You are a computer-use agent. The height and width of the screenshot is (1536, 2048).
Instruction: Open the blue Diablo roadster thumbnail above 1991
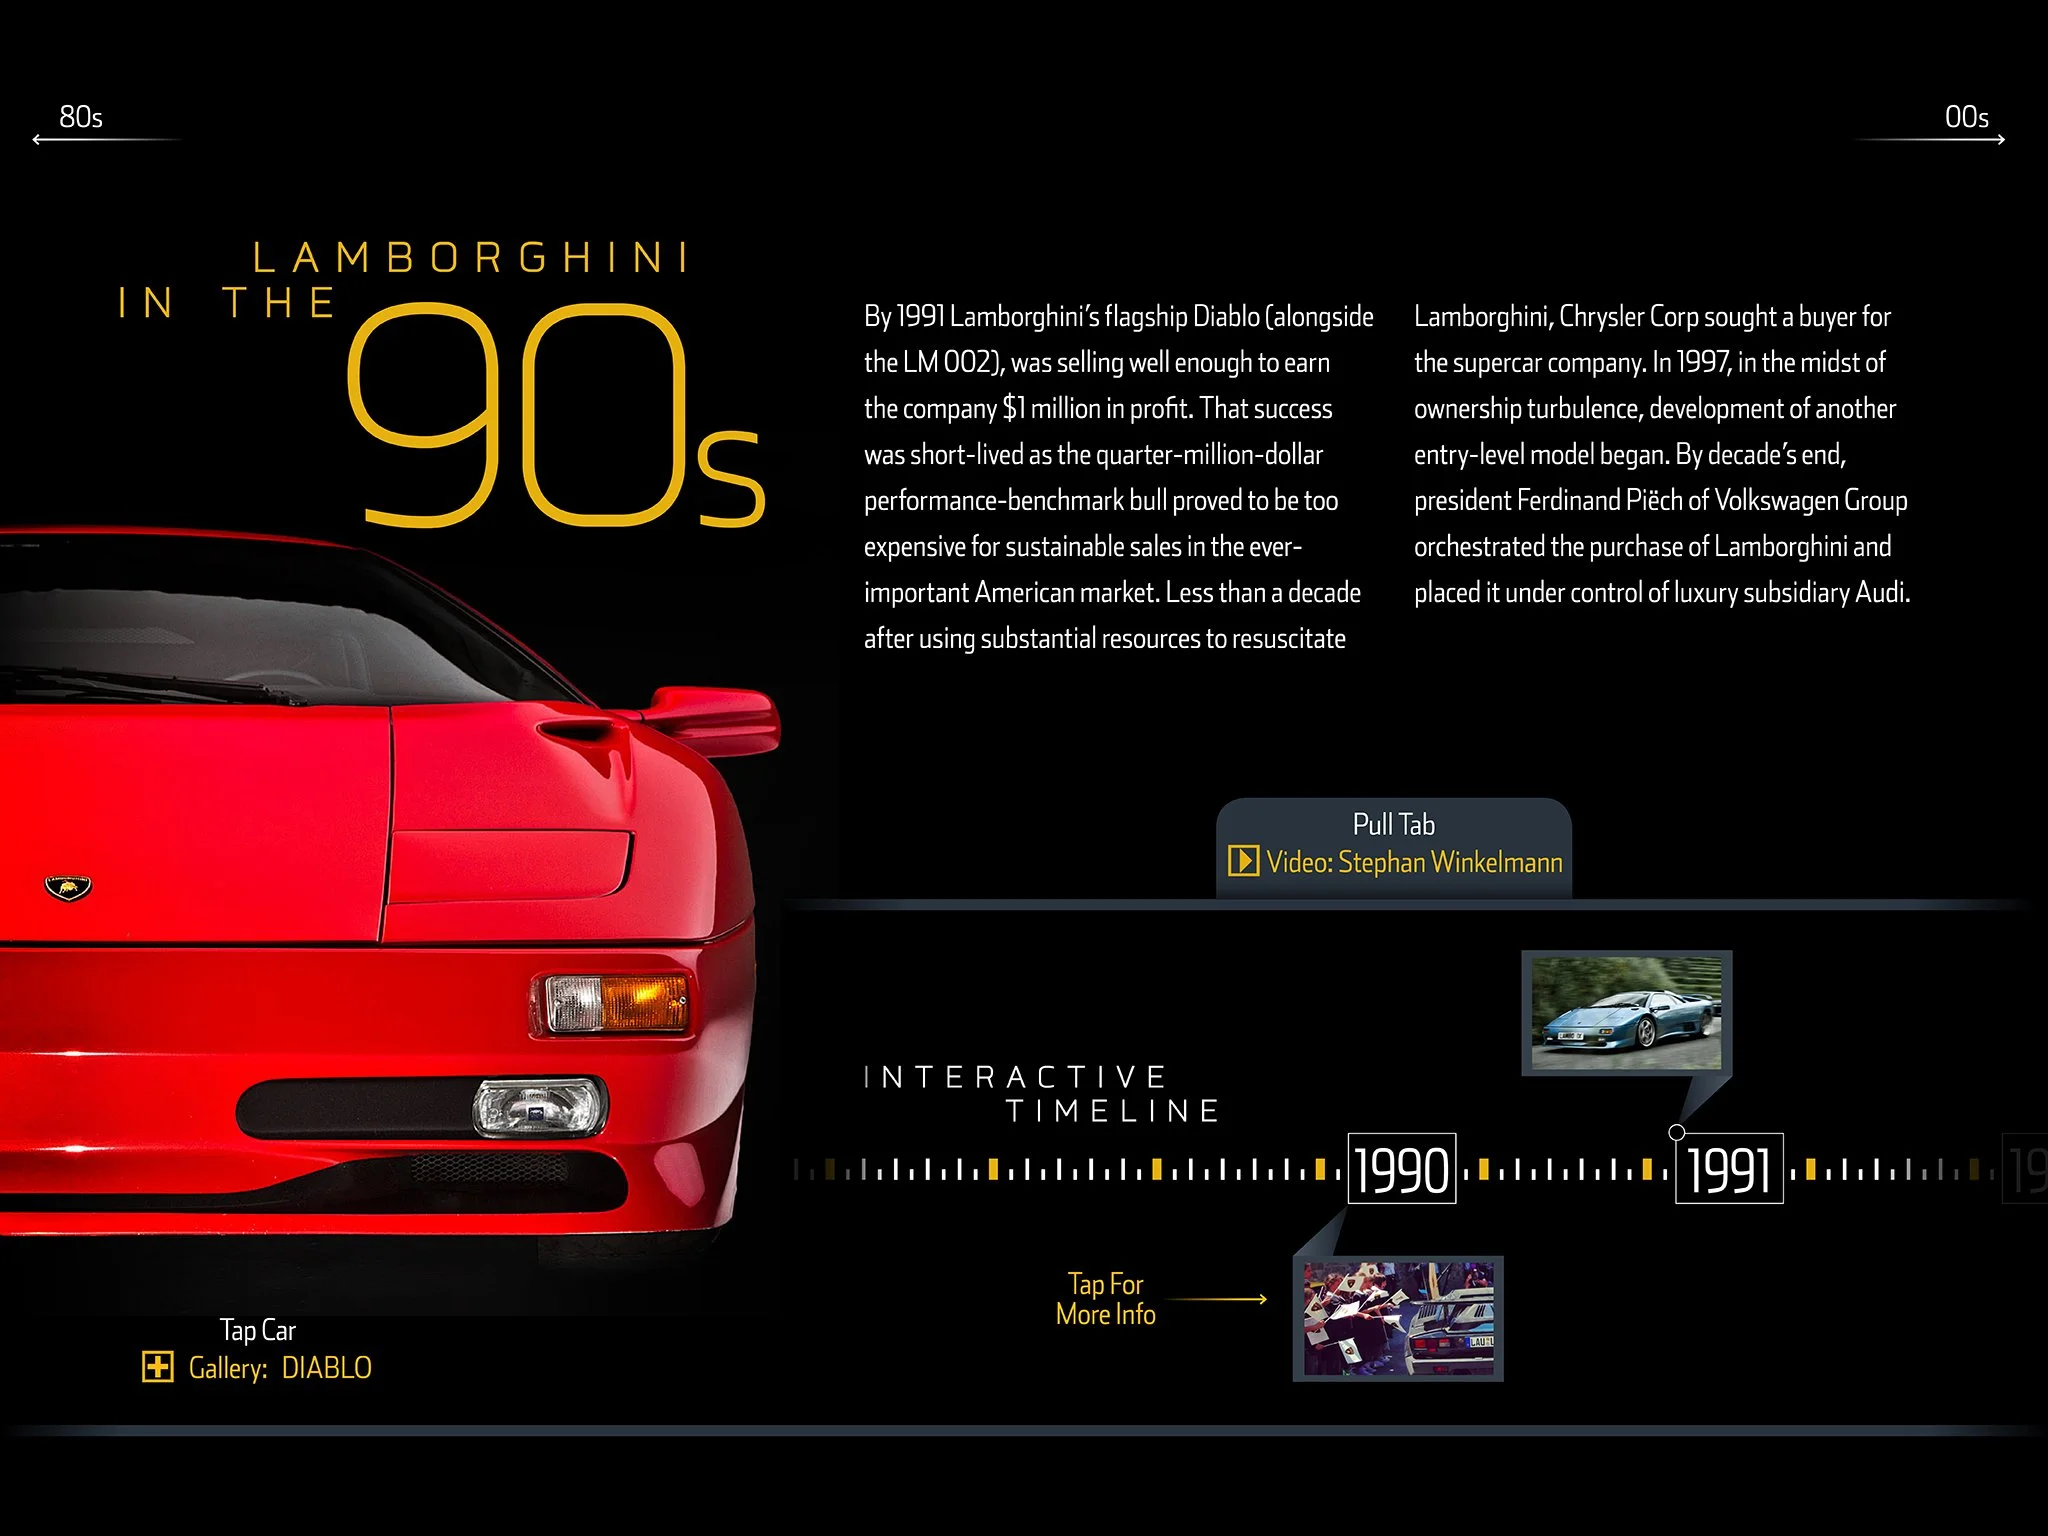(x=1626, y=1013)
